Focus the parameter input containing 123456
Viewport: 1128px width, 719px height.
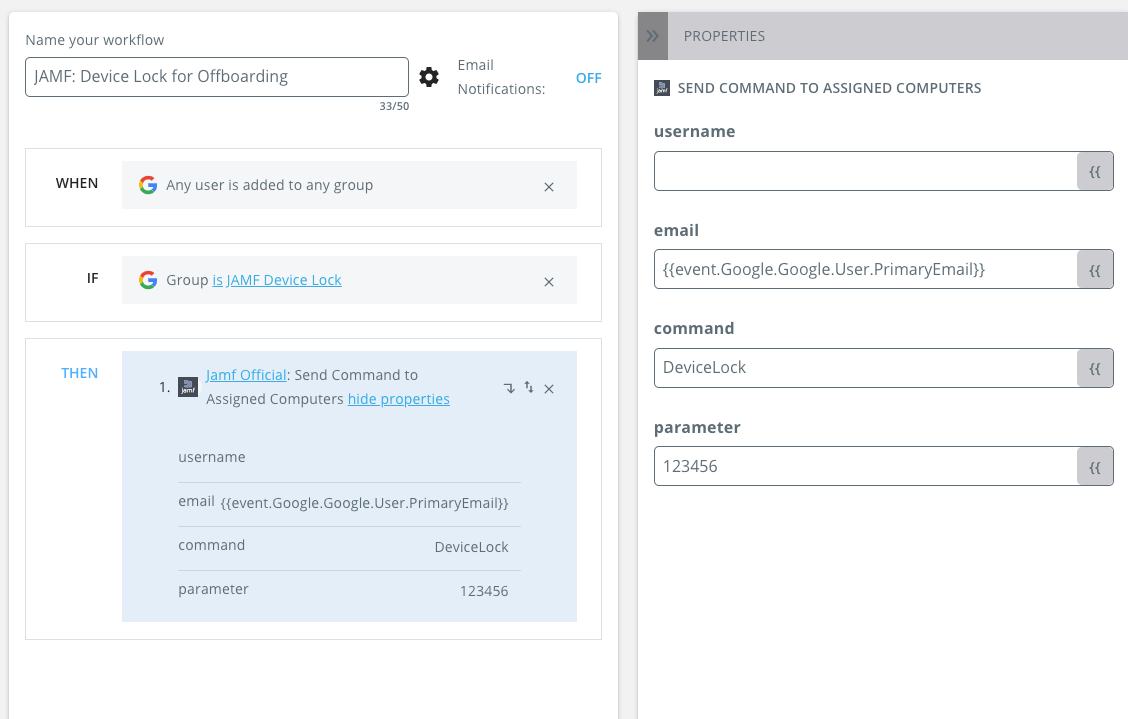point(865,466)
